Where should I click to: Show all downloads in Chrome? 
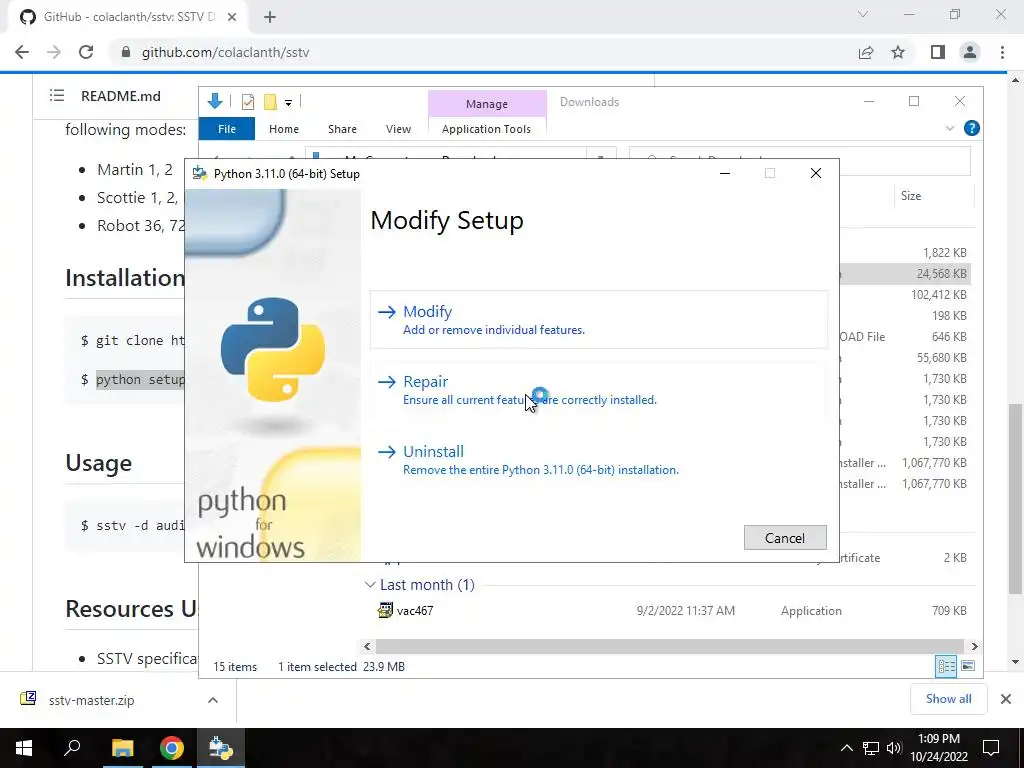(x=948, y=699)
